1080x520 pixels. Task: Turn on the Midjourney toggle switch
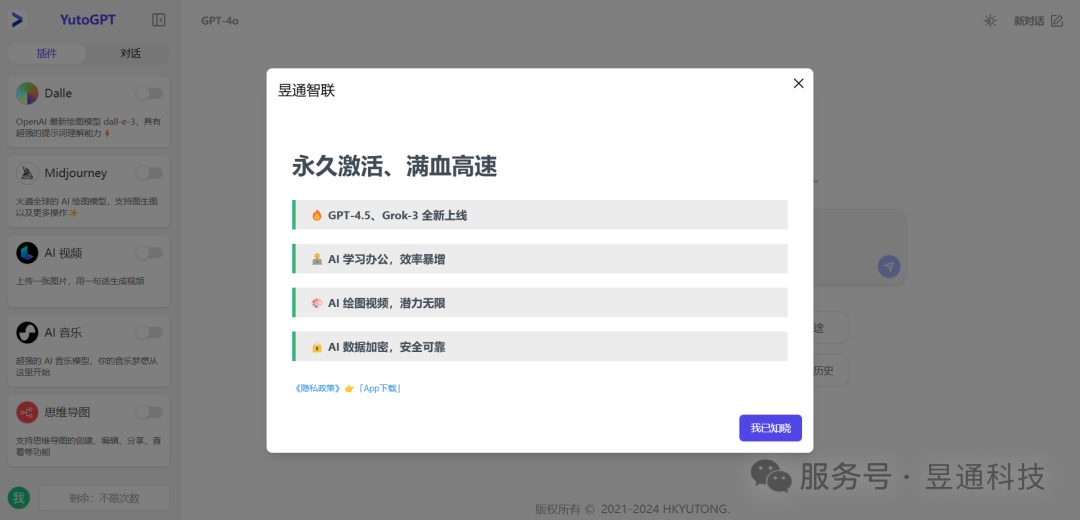[x=149, y=173]
